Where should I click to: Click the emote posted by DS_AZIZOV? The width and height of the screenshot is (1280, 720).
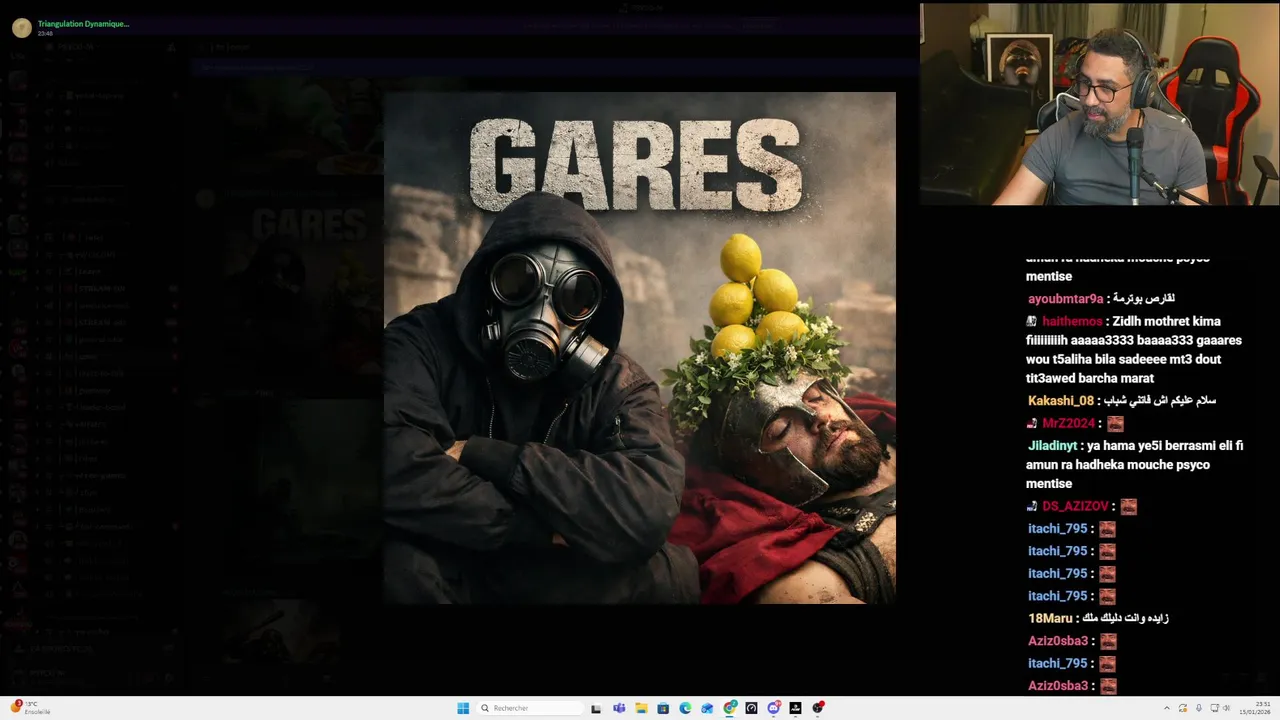coord(1128,507)
